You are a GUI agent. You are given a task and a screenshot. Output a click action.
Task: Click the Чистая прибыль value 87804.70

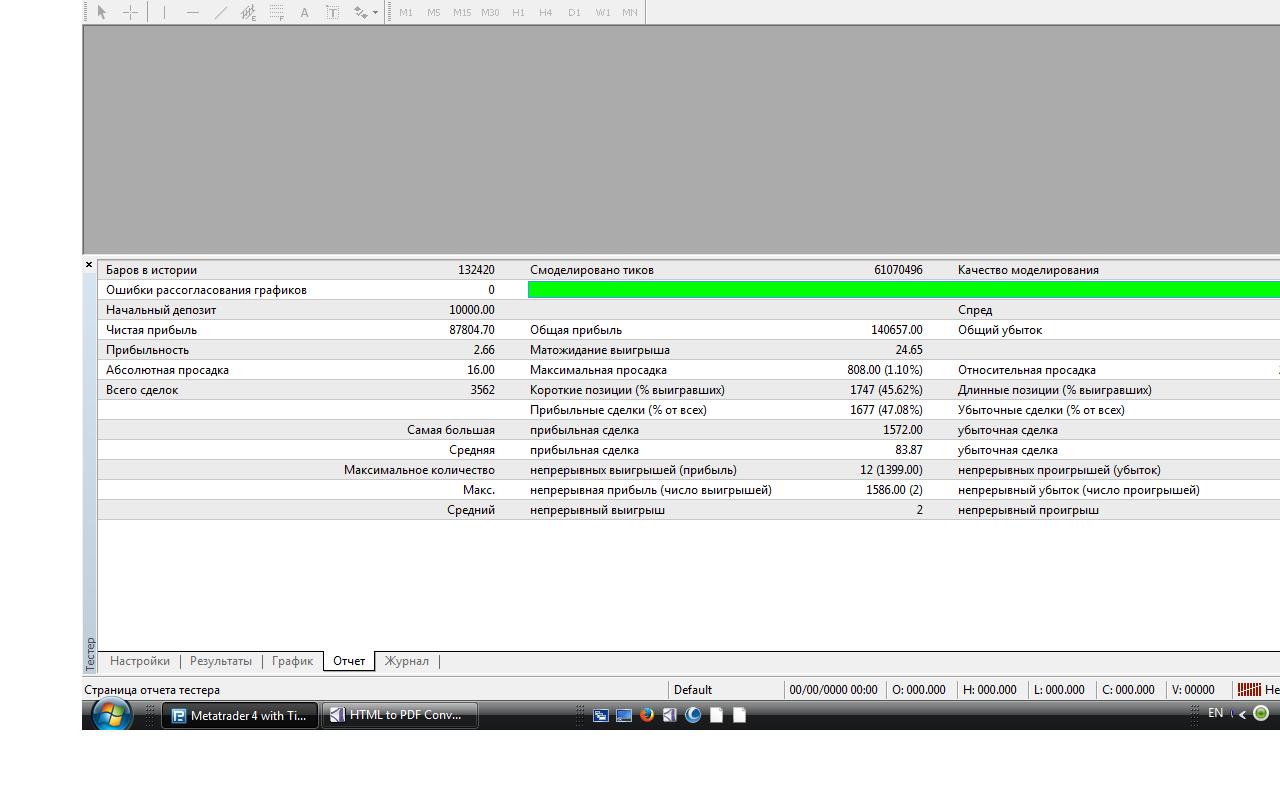click(x=472, y=330)
